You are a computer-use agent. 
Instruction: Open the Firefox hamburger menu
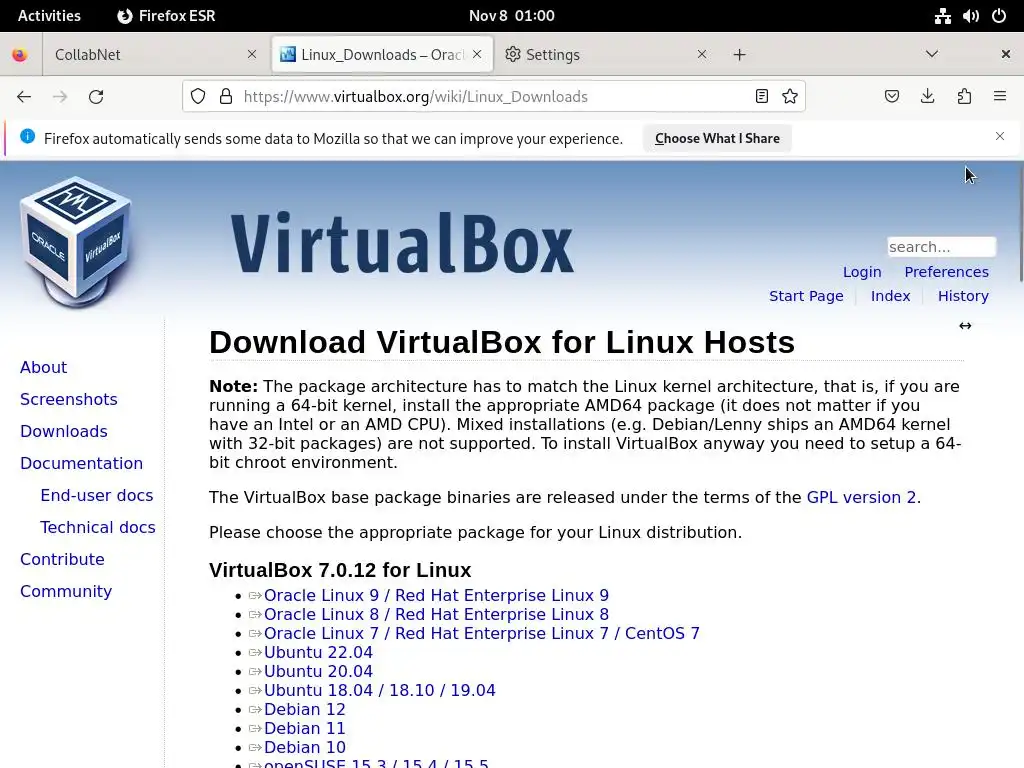pyautogui.click(x=1000, y=96)
